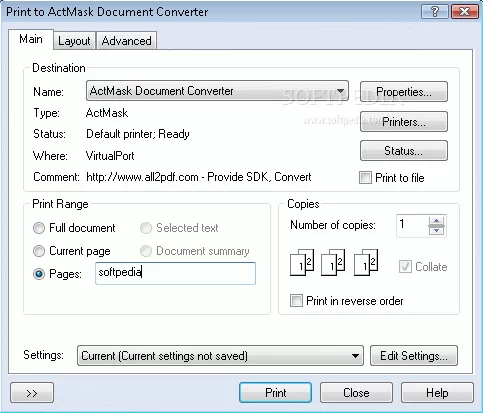Viewport: 483px width, 413px height.
Task: Click the Status... button
Action: (404, 151)
